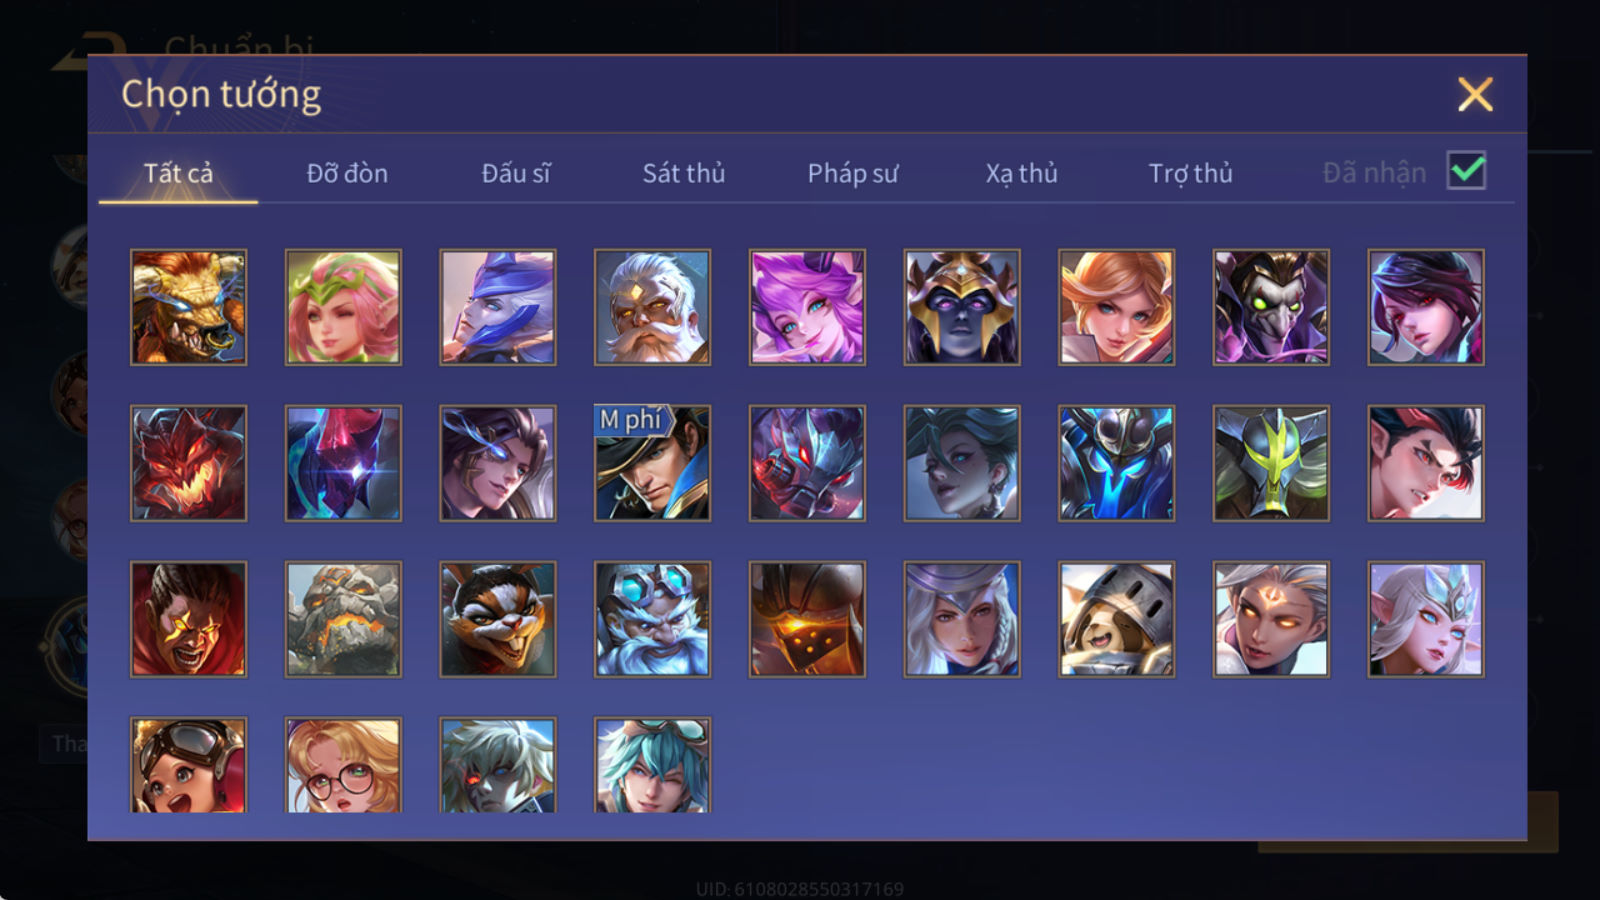Show the Xạ thủ hero category
Viewport: 1600px width, 900px height.
(x=1021, y=173)
